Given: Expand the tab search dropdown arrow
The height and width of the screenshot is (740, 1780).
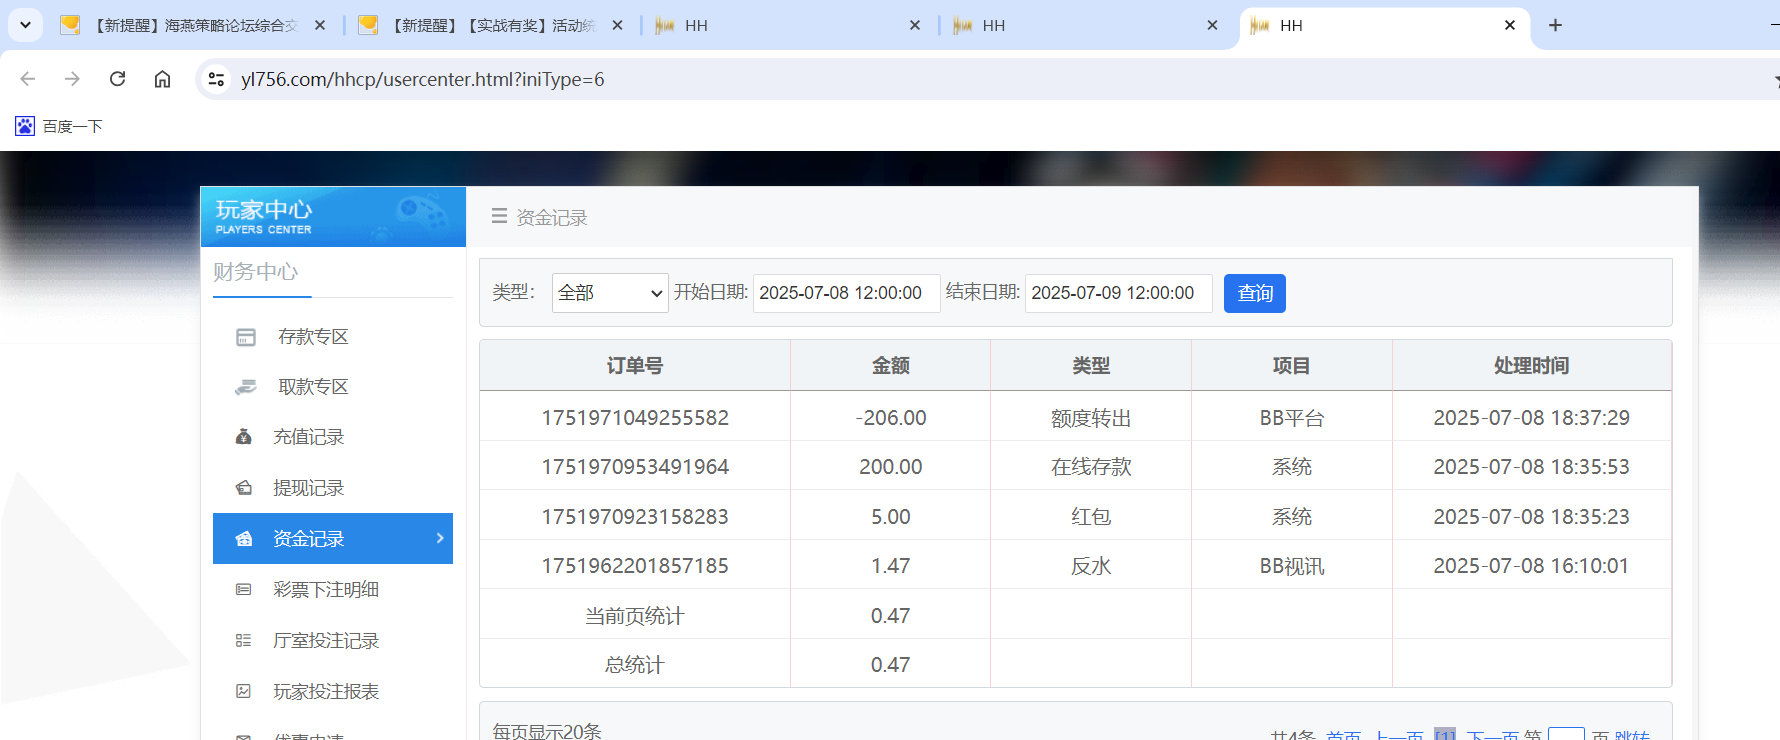Looking at the screenshot, I should pyautogui.click(x=25, y=25).
